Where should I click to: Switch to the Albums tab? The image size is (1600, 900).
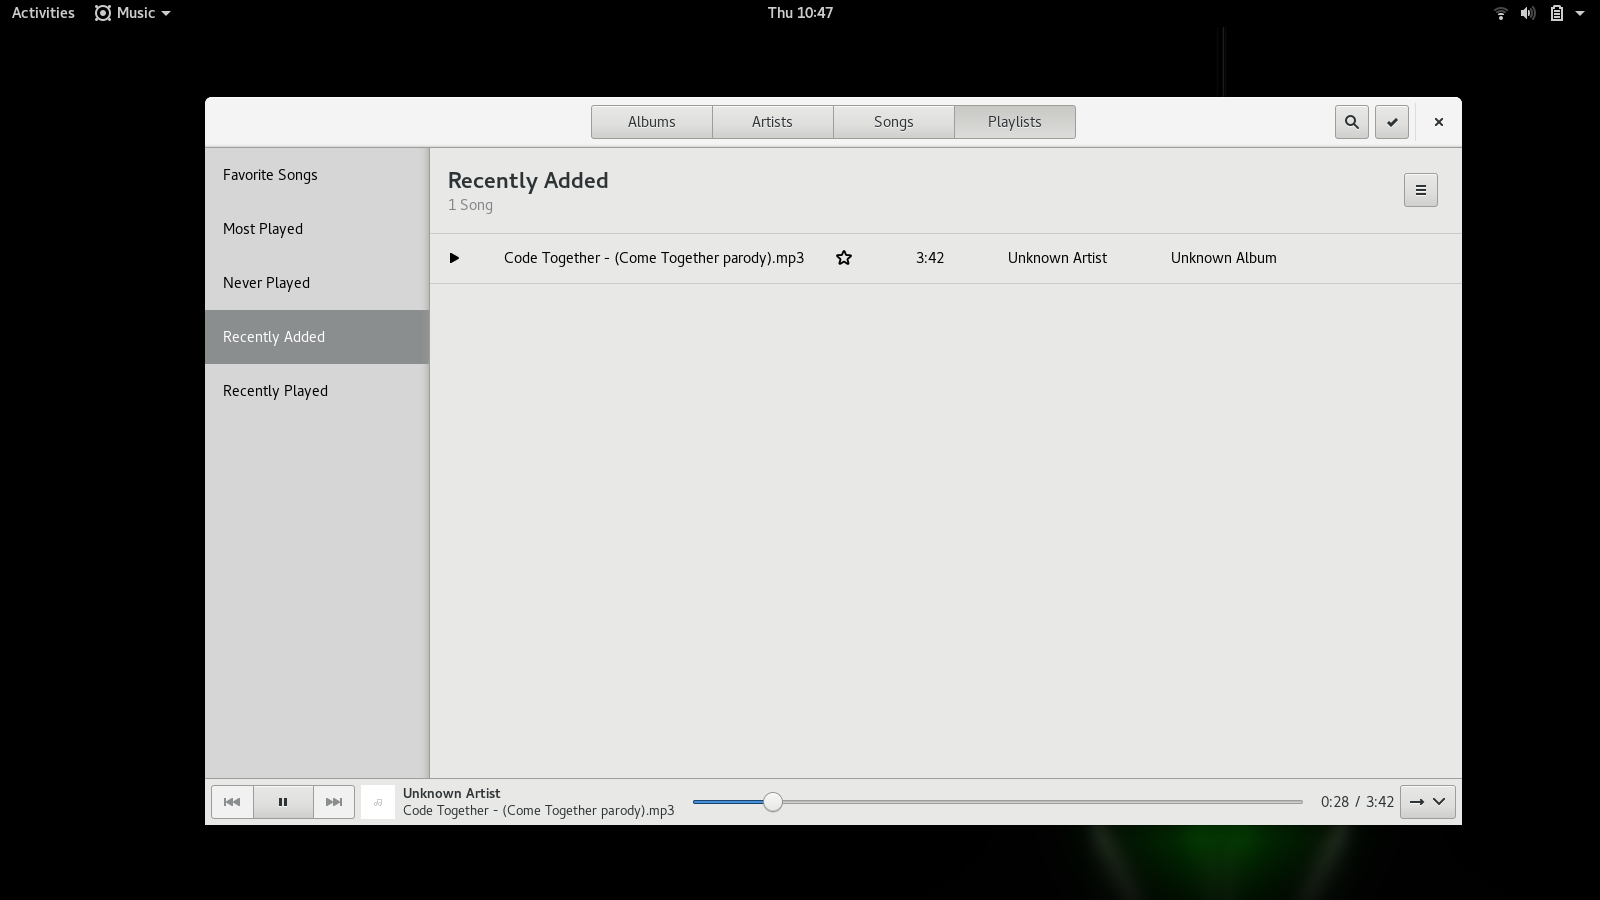(x=651, y=122)
